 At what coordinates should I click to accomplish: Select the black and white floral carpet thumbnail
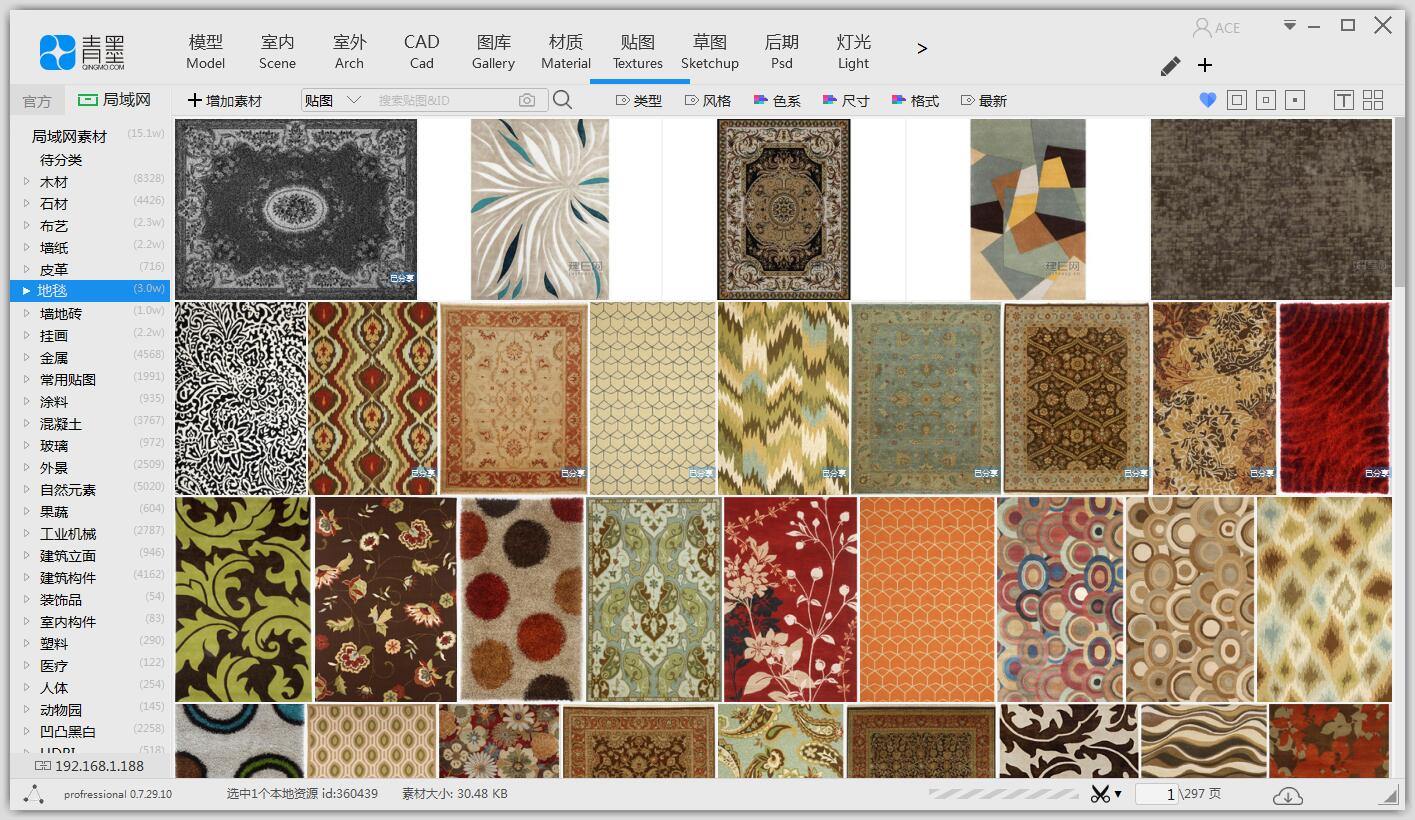(x=240, y=398)
